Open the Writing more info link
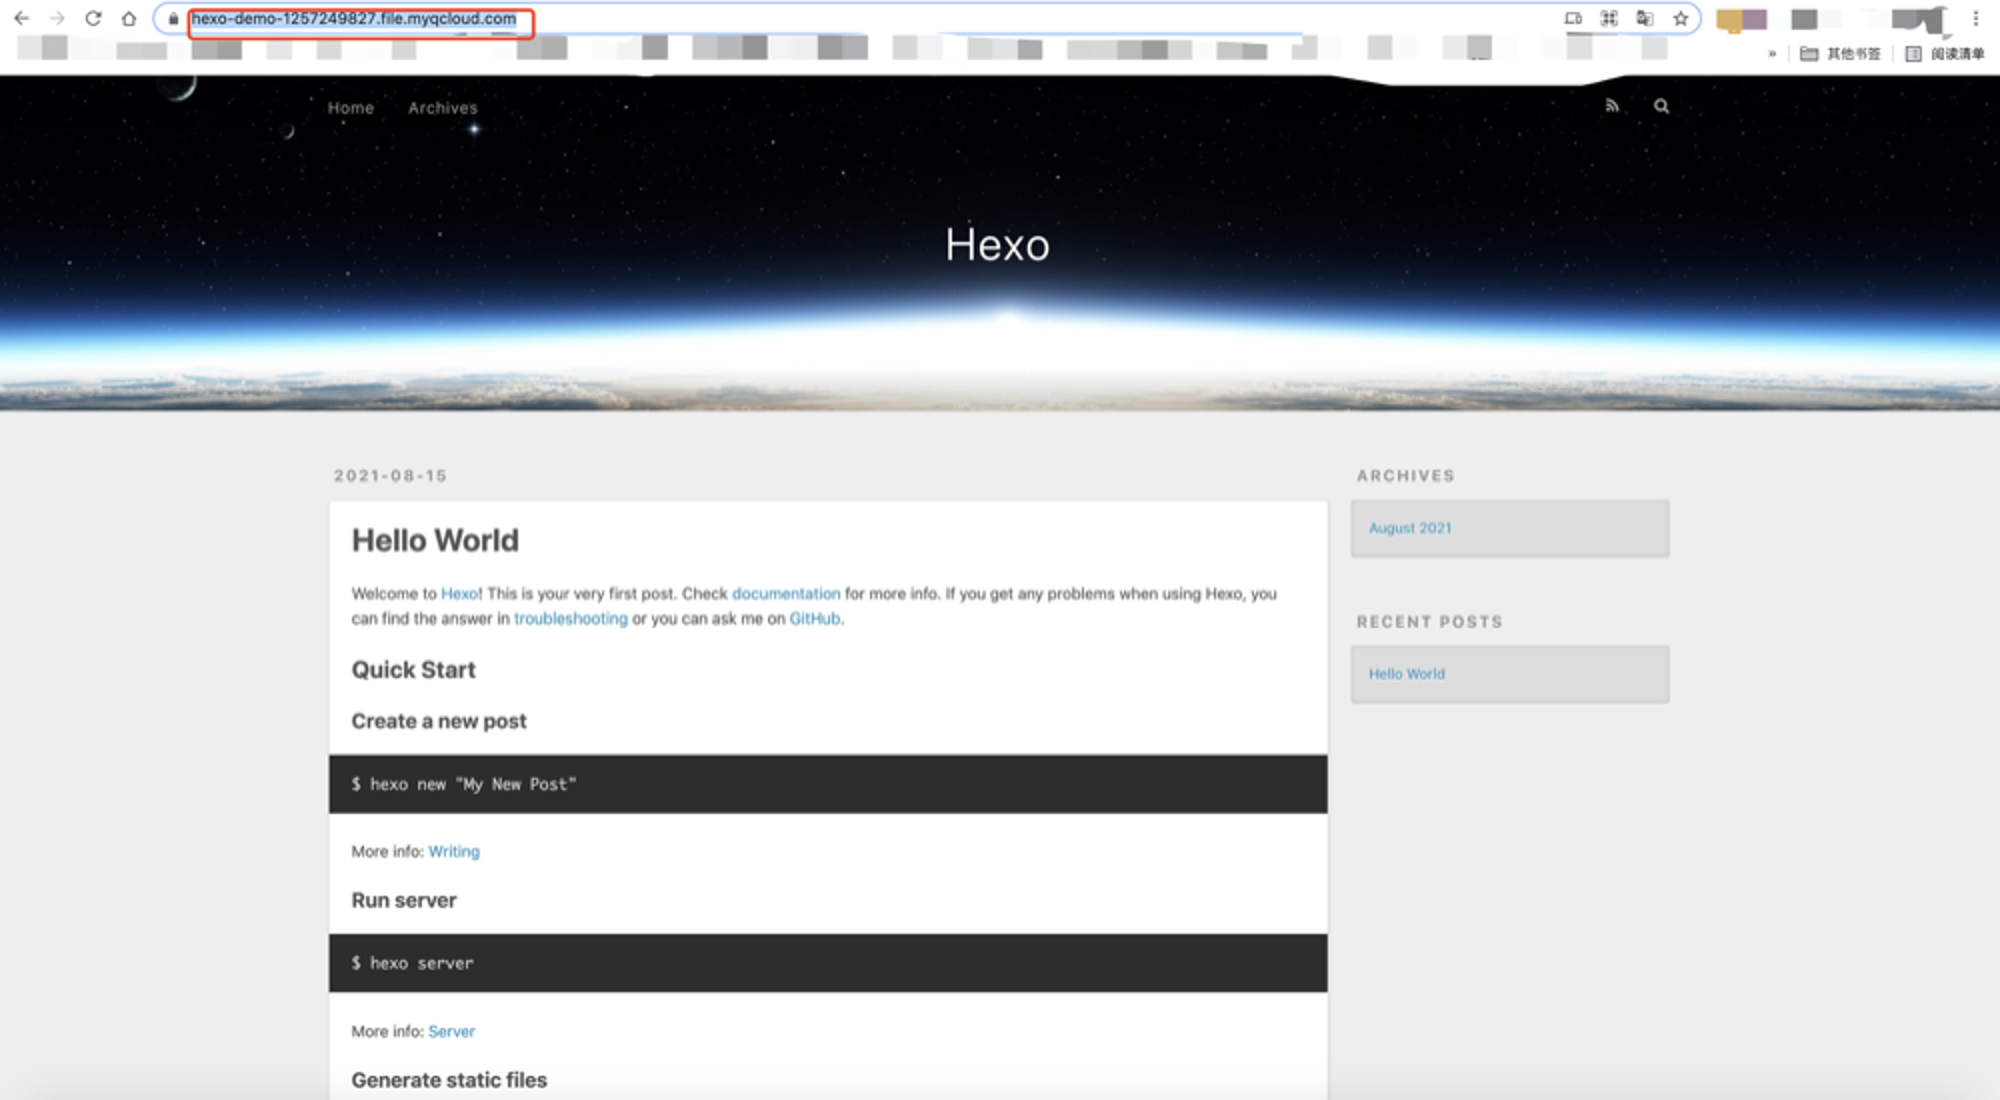 point(454,852)
